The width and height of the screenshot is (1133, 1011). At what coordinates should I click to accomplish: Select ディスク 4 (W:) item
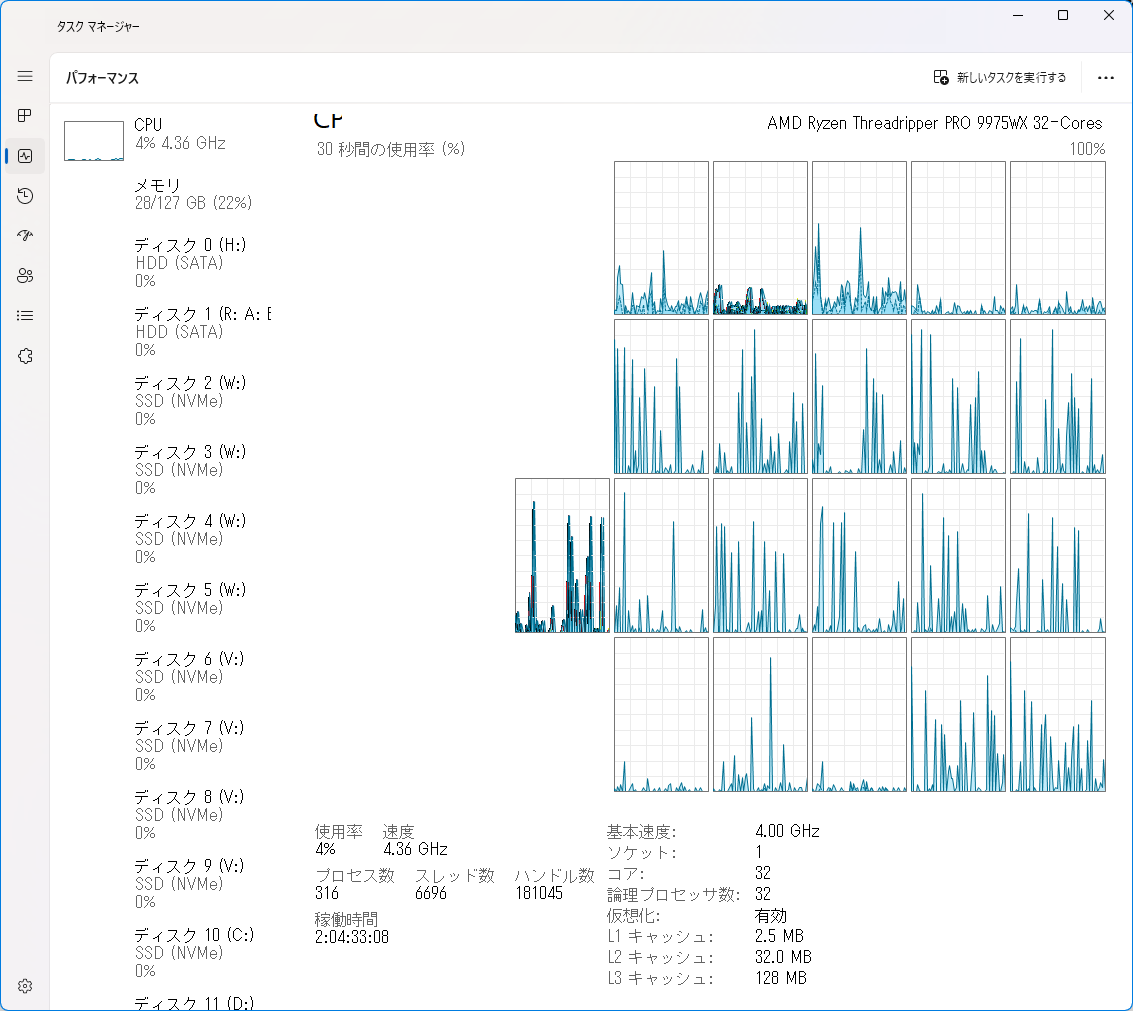point(166,539)
